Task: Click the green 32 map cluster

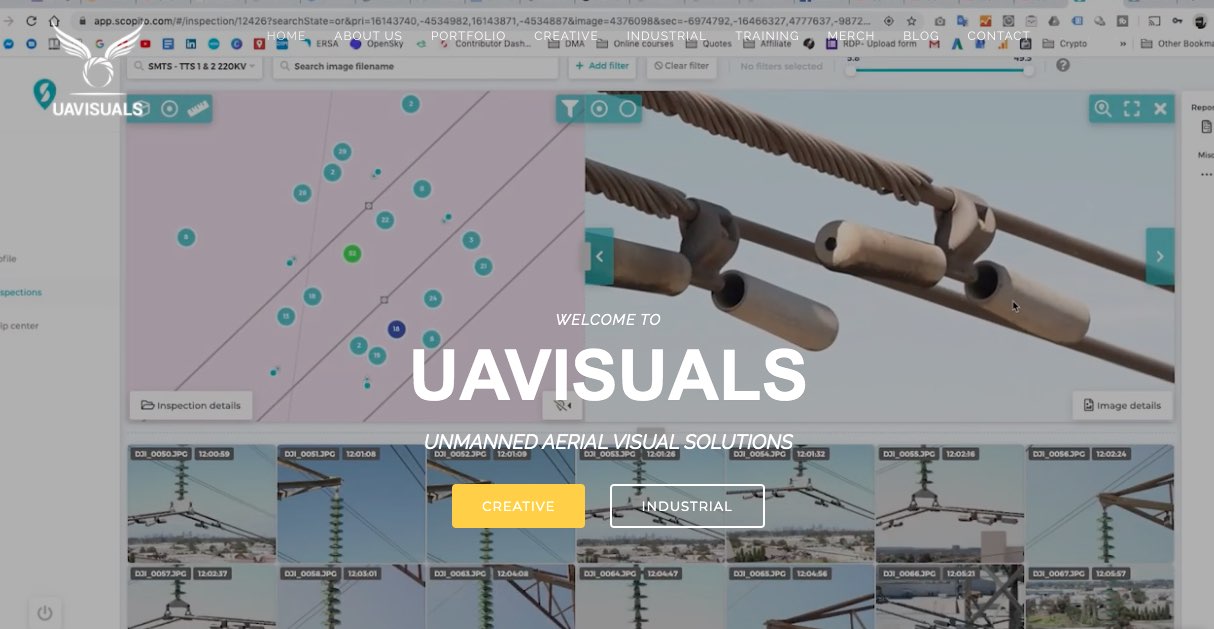Action: [351, 254]
